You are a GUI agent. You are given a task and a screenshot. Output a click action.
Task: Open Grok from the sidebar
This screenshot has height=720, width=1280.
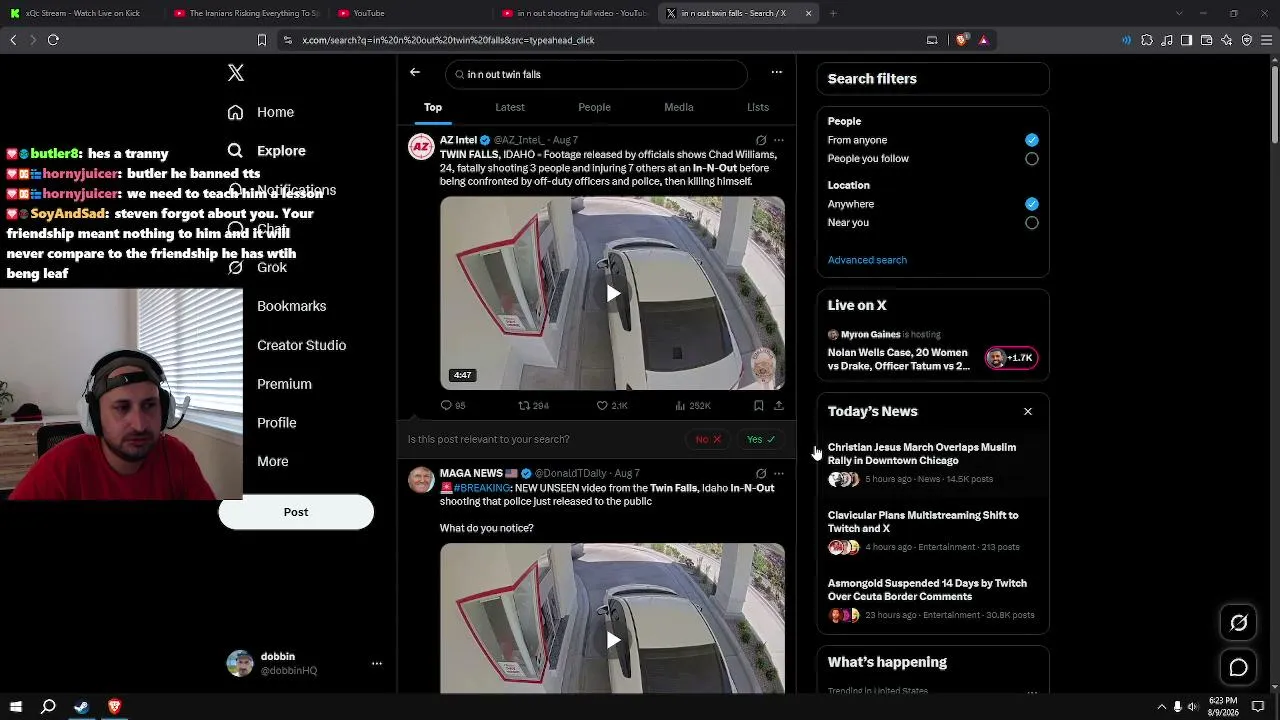(x=257, y=267)
